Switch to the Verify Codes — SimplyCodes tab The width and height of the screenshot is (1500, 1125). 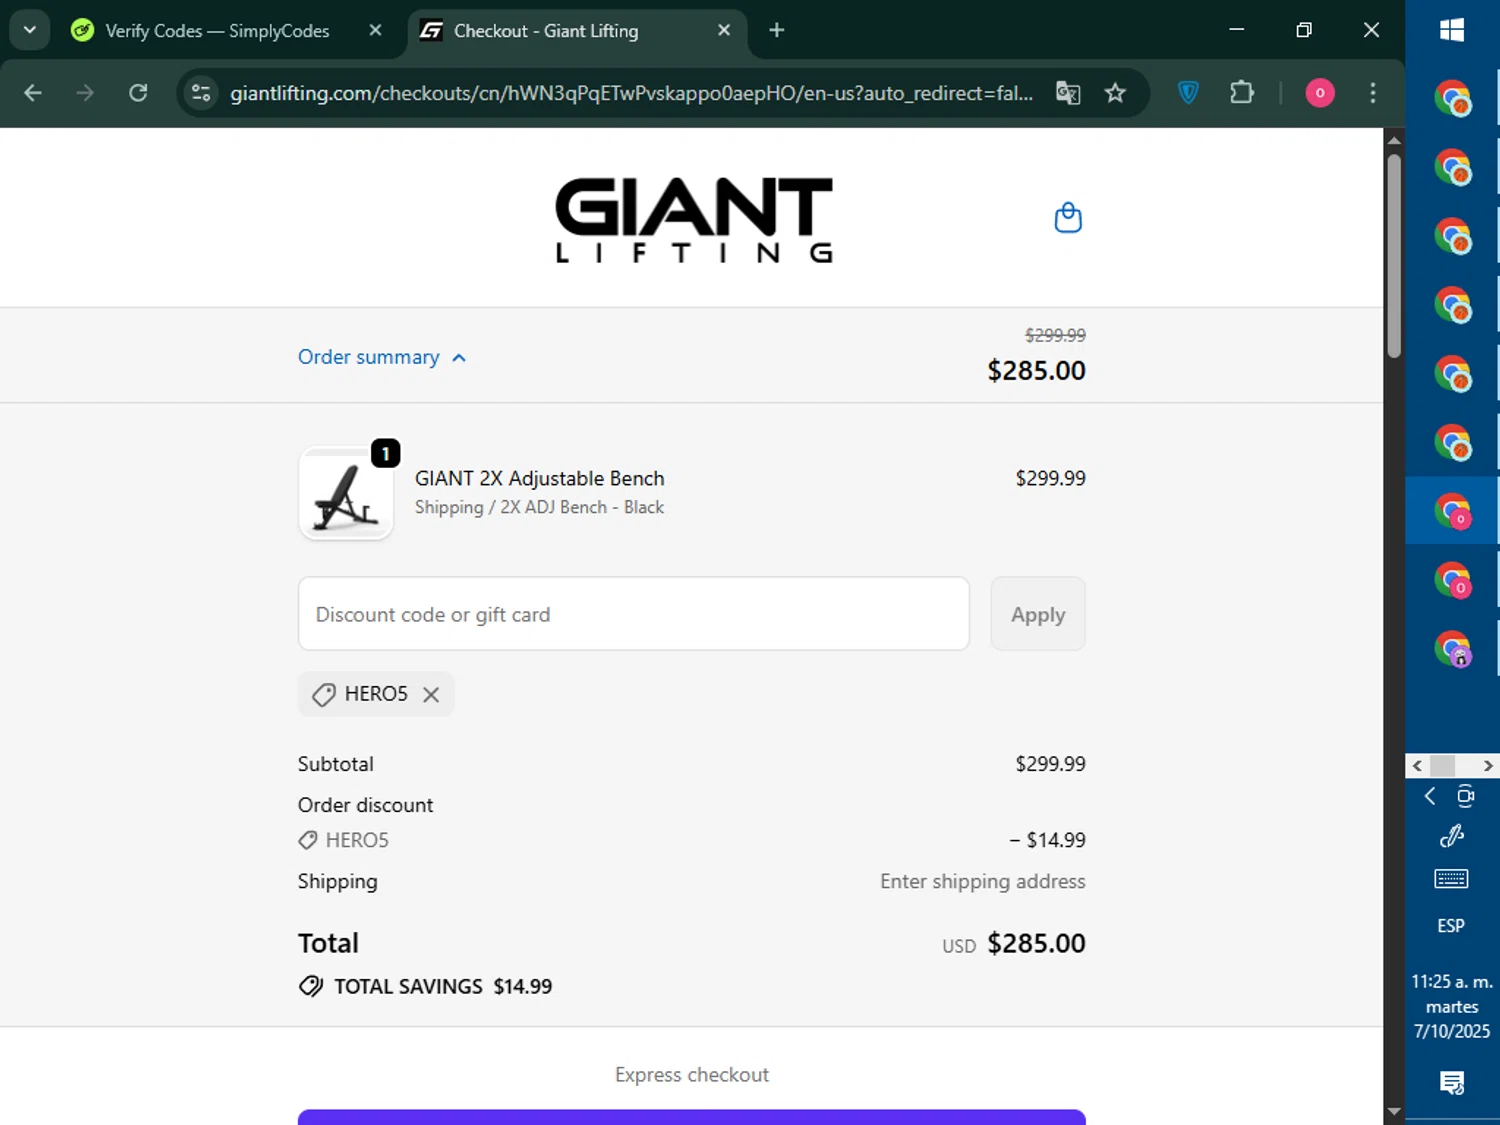pos(217,31)
